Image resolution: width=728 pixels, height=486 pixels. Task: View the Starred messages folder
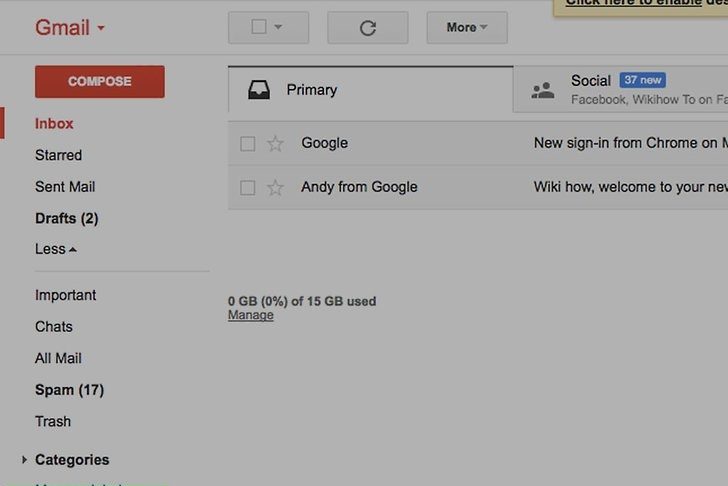point(58,155)
